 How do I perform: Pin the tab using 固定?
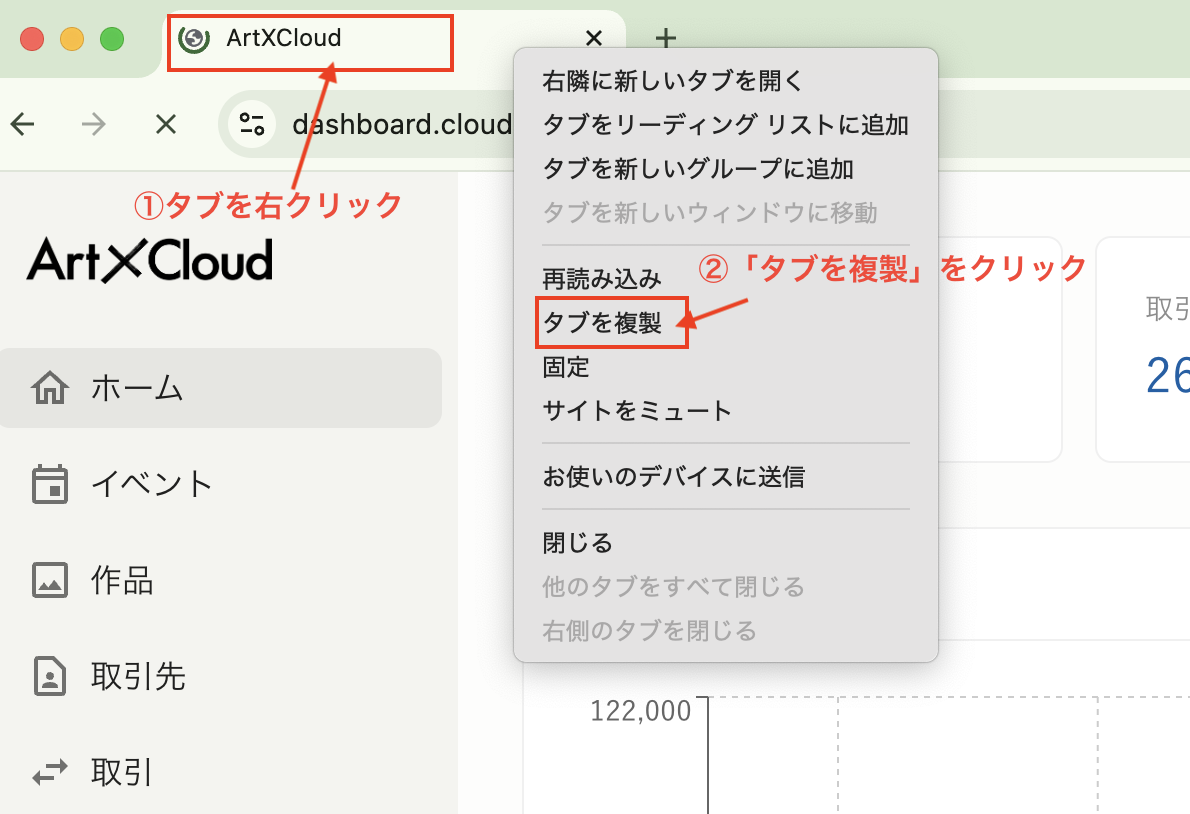point(565,366)
